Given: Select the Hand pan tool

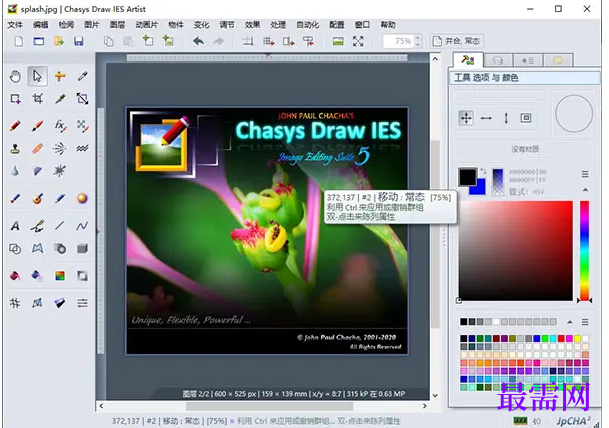Looking at the screenshot, I should click(15, 76).
